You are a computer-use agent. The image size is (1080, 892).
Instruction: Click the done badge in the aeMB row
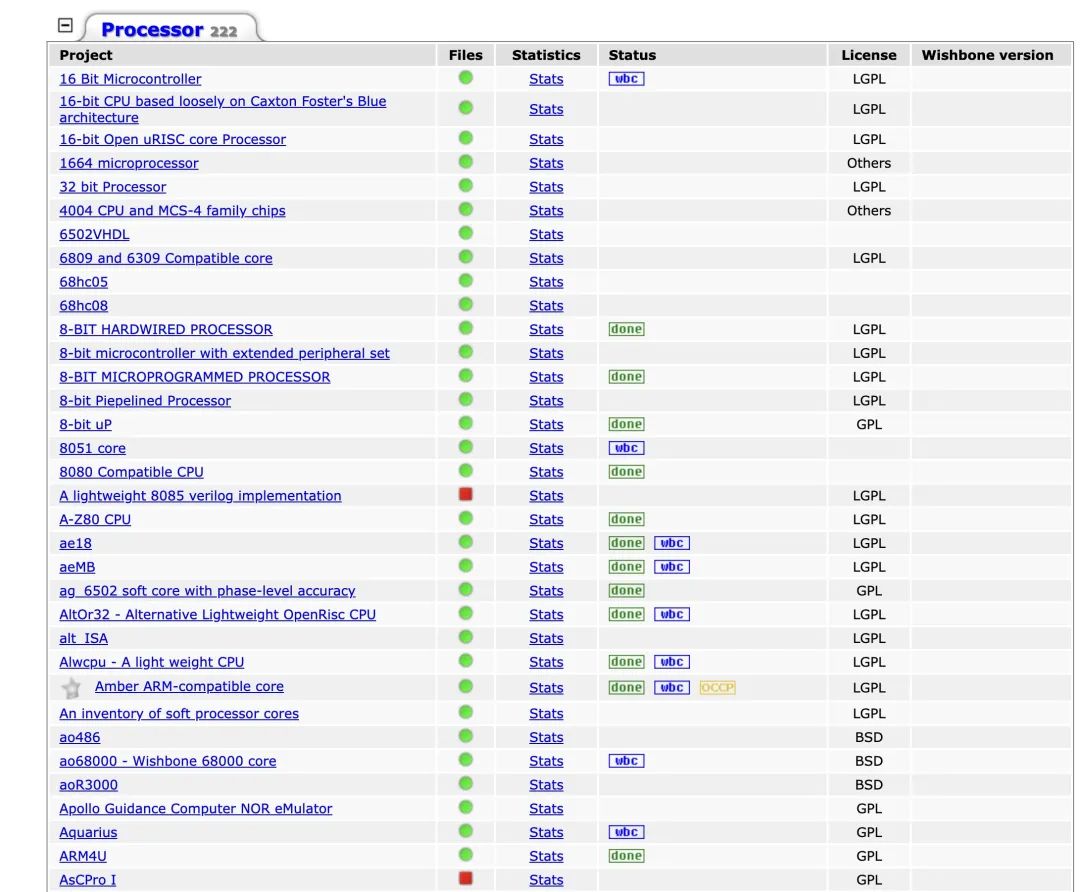[x=626, y=567]
